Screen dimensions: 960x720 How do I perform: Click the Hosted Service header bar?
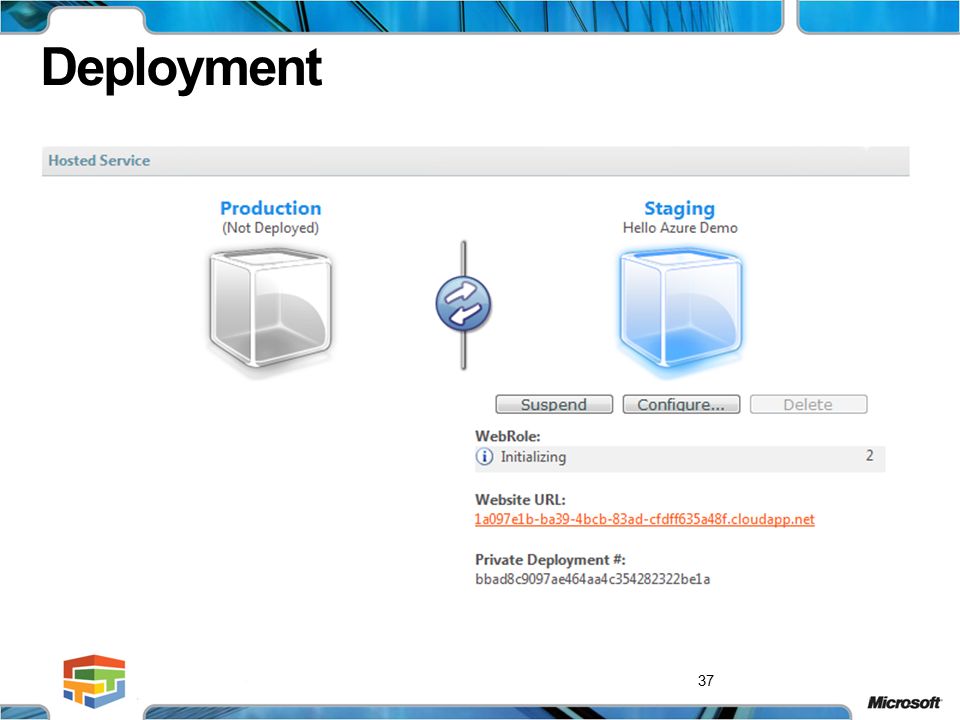(x=475, y=161)
